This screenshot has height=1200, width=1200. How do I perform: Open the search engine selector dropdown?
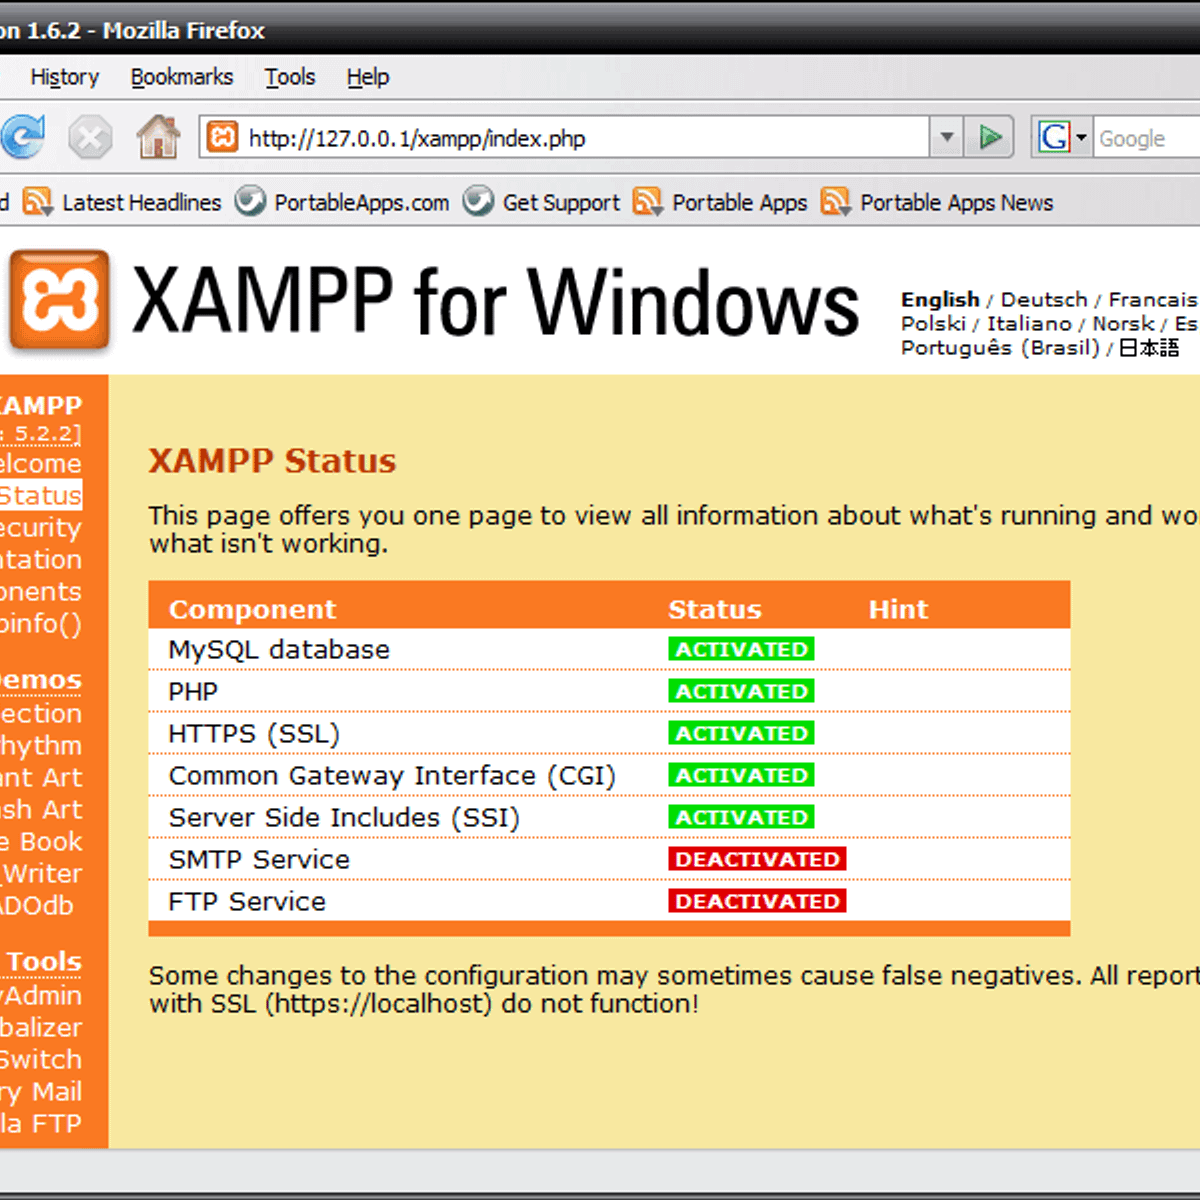[x=1081, y=137]
